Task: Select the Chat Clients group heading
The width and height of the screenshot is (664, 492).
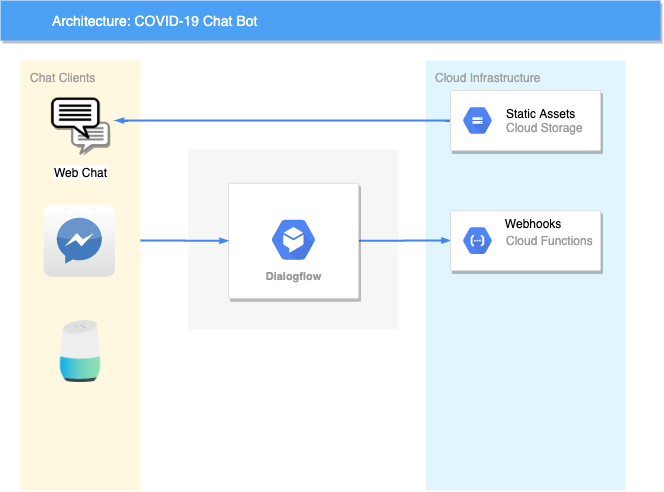Action: pyautogui.click(x=62, y=78)
